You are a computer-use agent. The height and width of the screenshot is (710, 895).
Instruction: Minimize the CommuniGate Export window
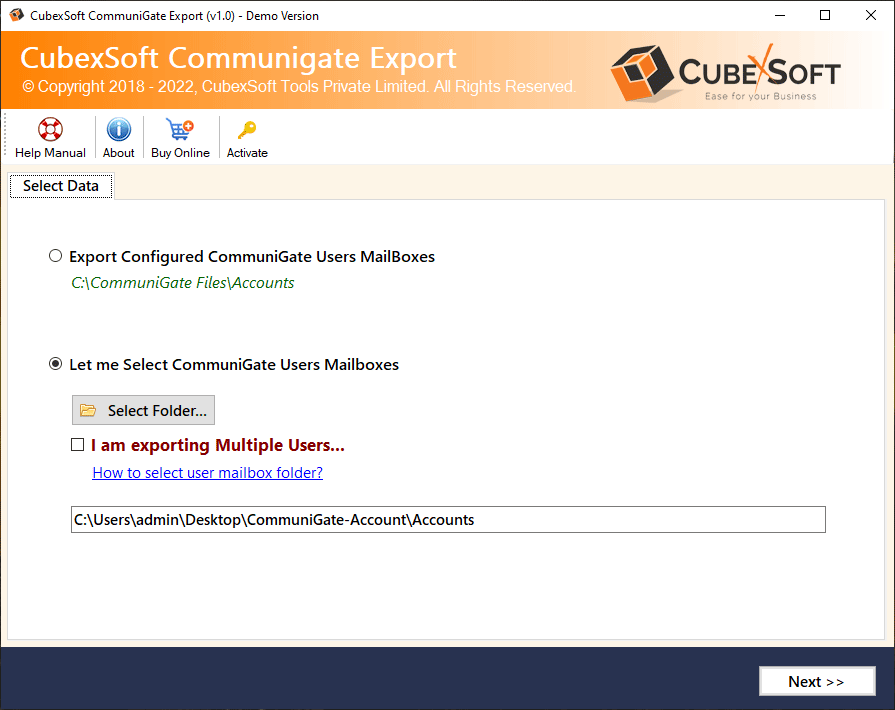[780, 15]
